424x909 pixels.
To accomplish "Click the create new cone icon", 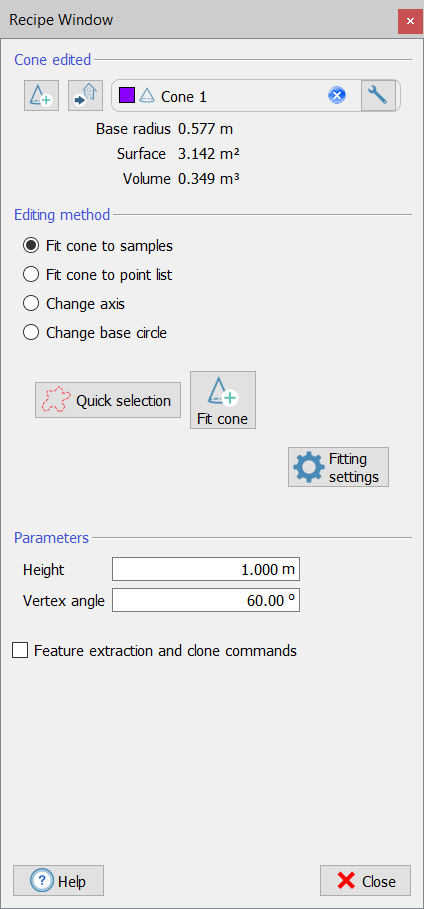I will [x=41, y=95].
